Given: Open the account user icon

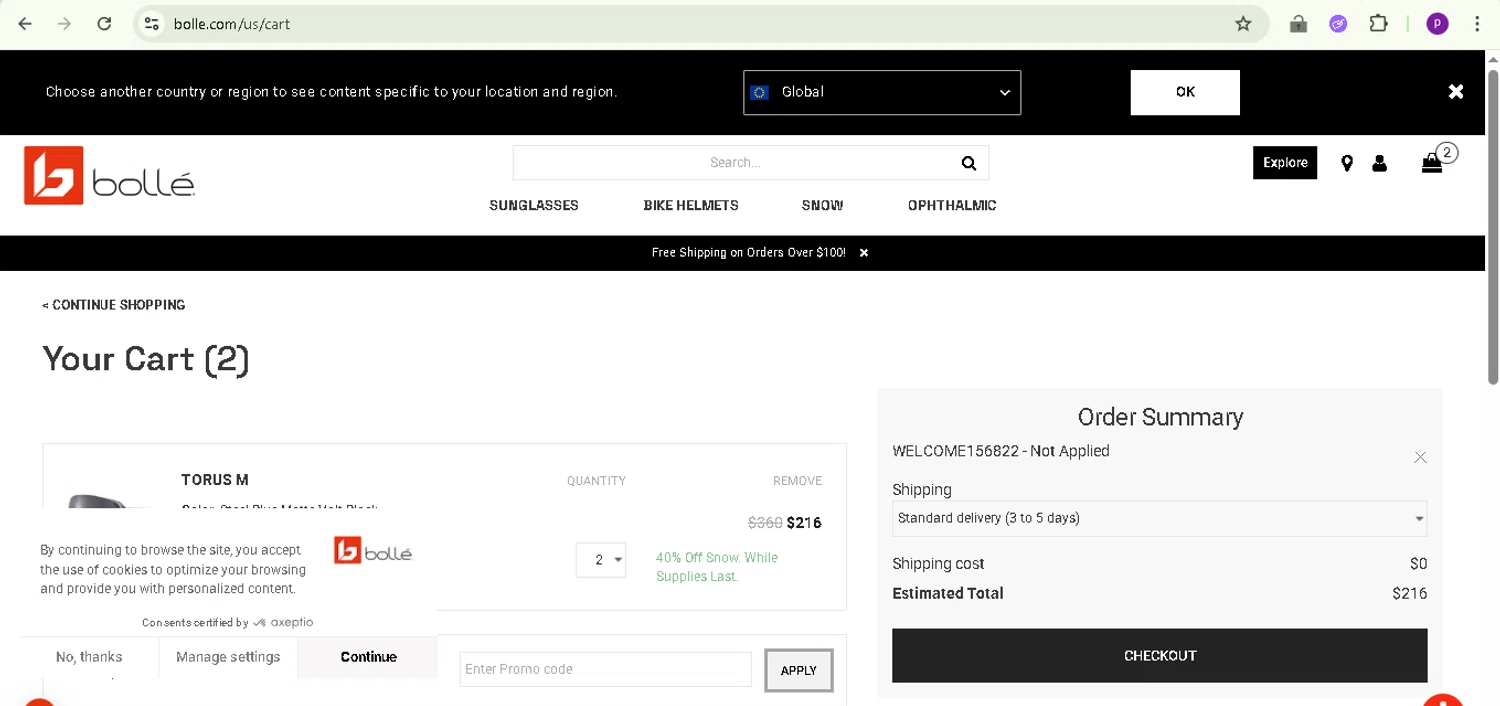Looking at the screenshot, I should coord(1380,163).
